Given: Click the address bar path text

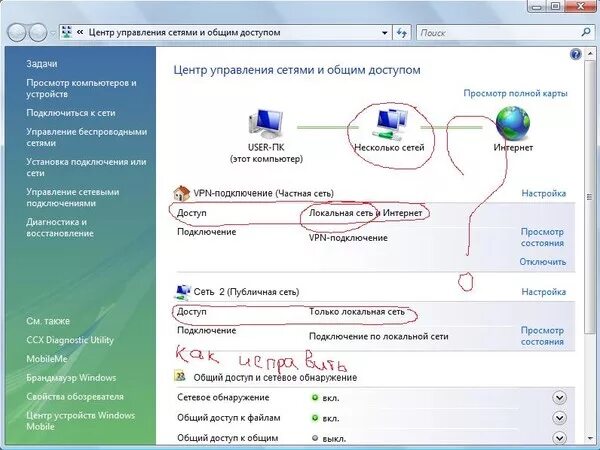Looking at the screenshot, I should point(184,33).
